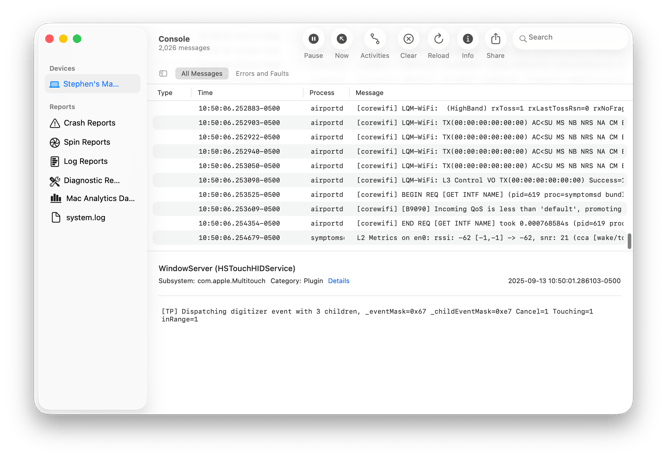Viewport: 667px width, 459px height.
Task: Click the Reports sidebar section header
Action: coord(62,107)
